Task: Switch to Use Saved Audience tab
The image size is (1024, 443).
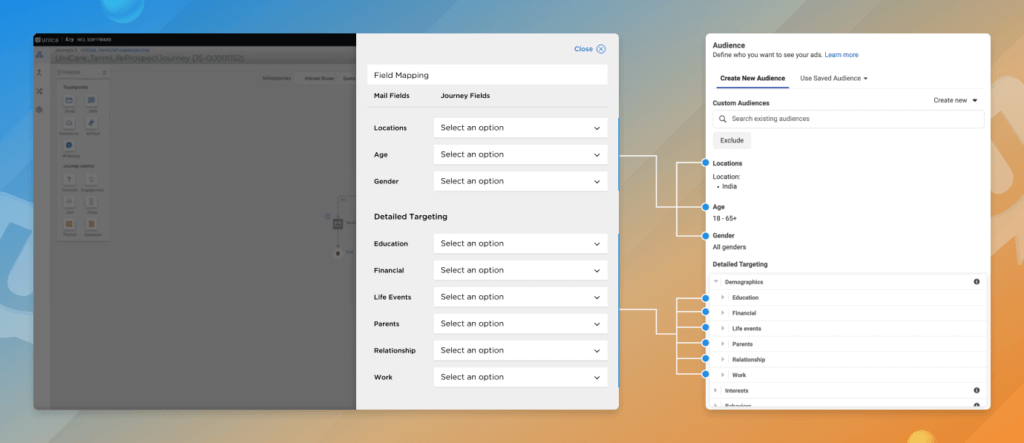Action: tap(833, 78)
